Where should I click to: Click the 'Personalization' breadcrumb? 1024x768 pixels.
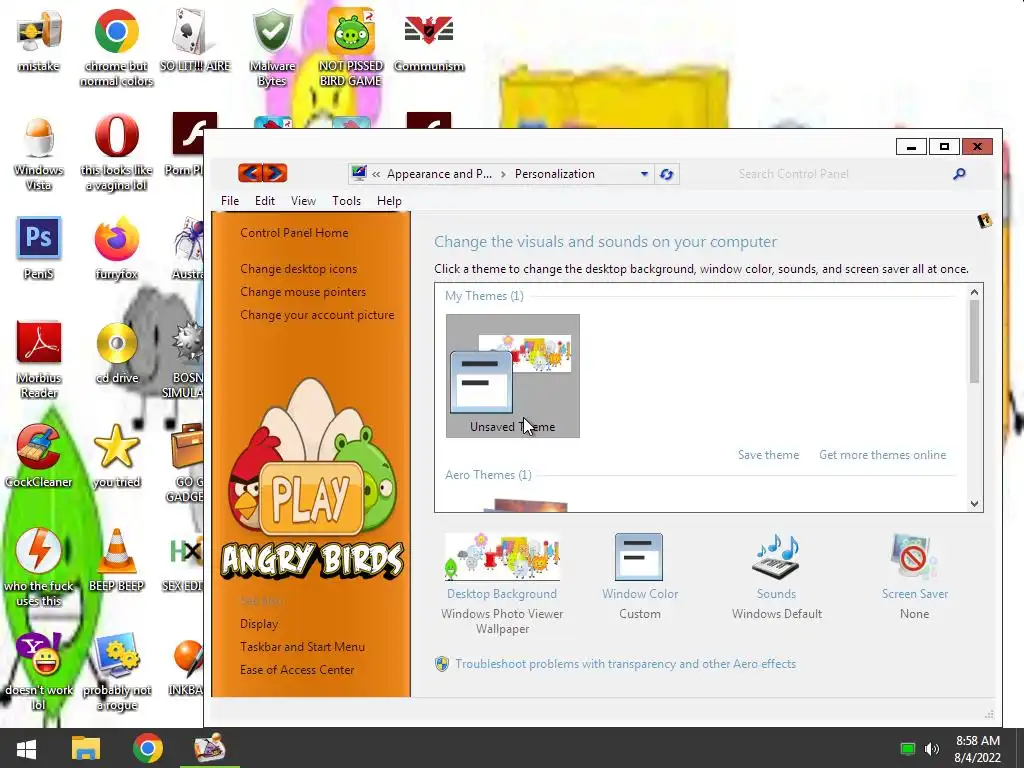(x=554, y=174)
